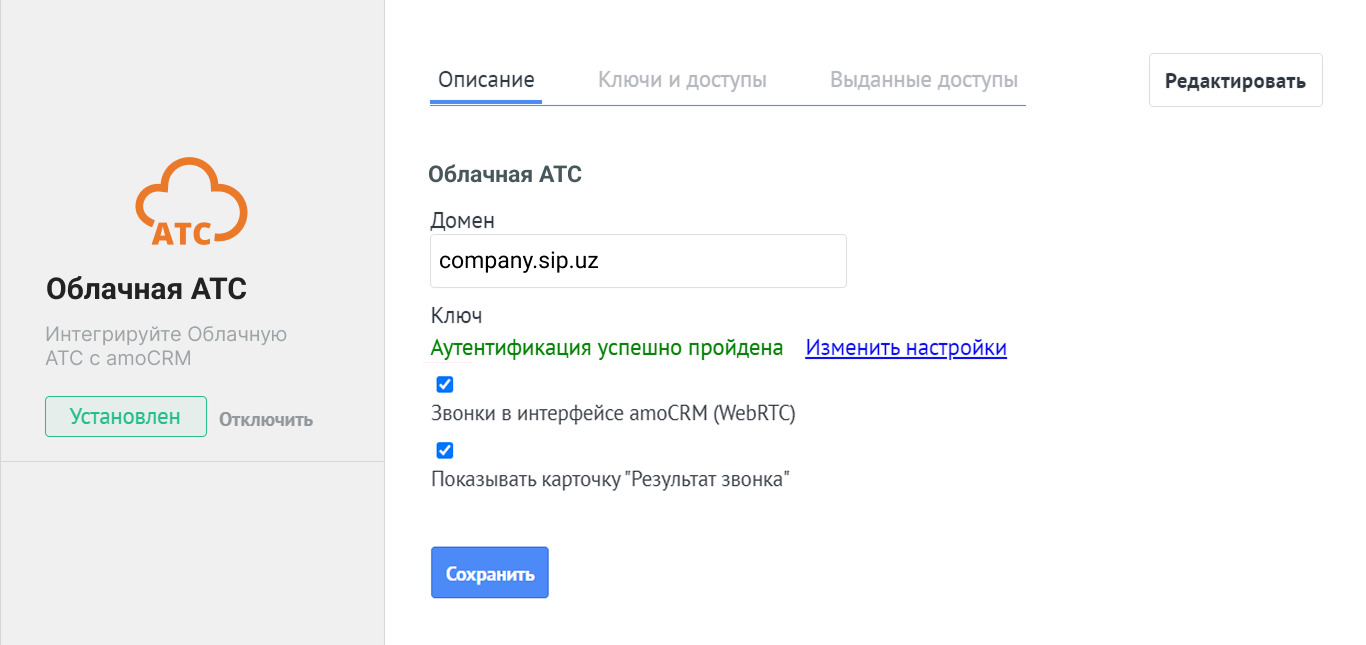Open the "Изменить настройки" link

[x=906, y=348]
